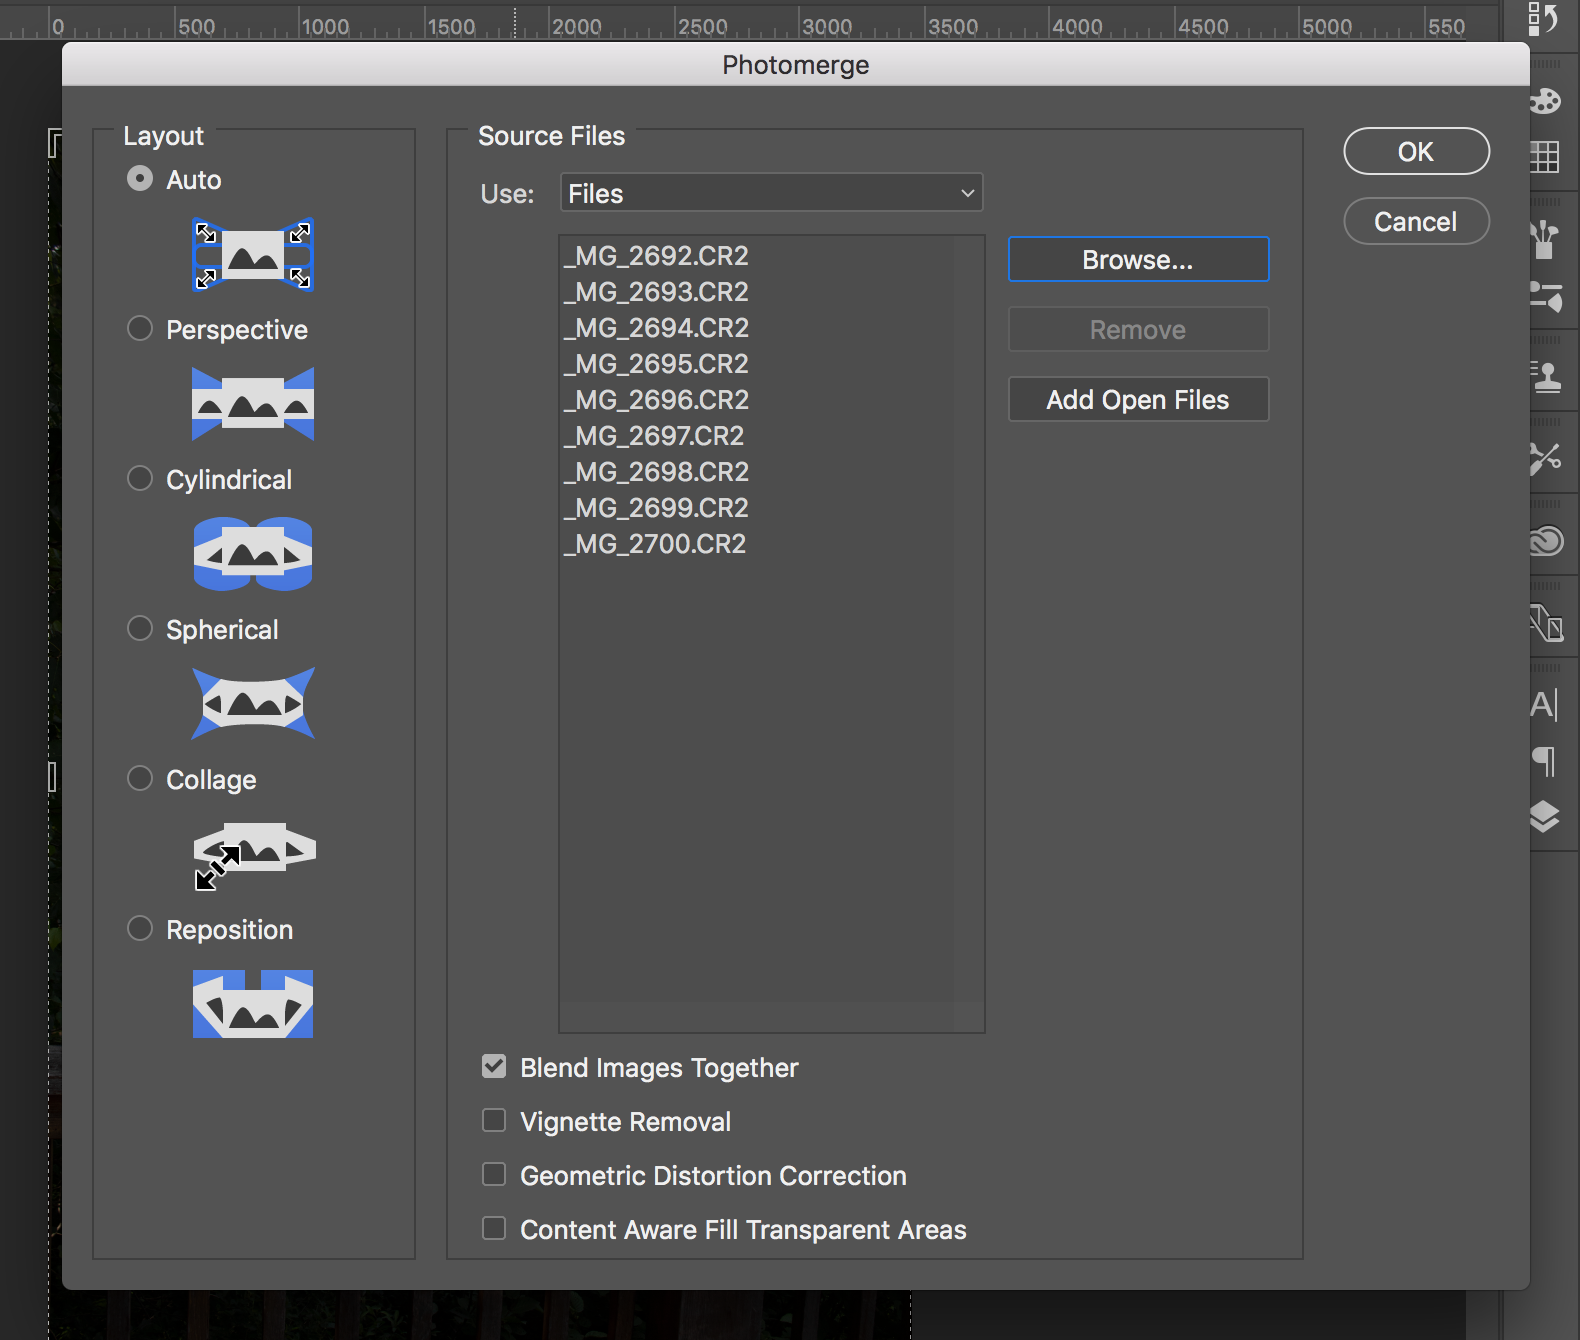
Task: Open the Paragraph panel icon
Action: (1545, 761)
